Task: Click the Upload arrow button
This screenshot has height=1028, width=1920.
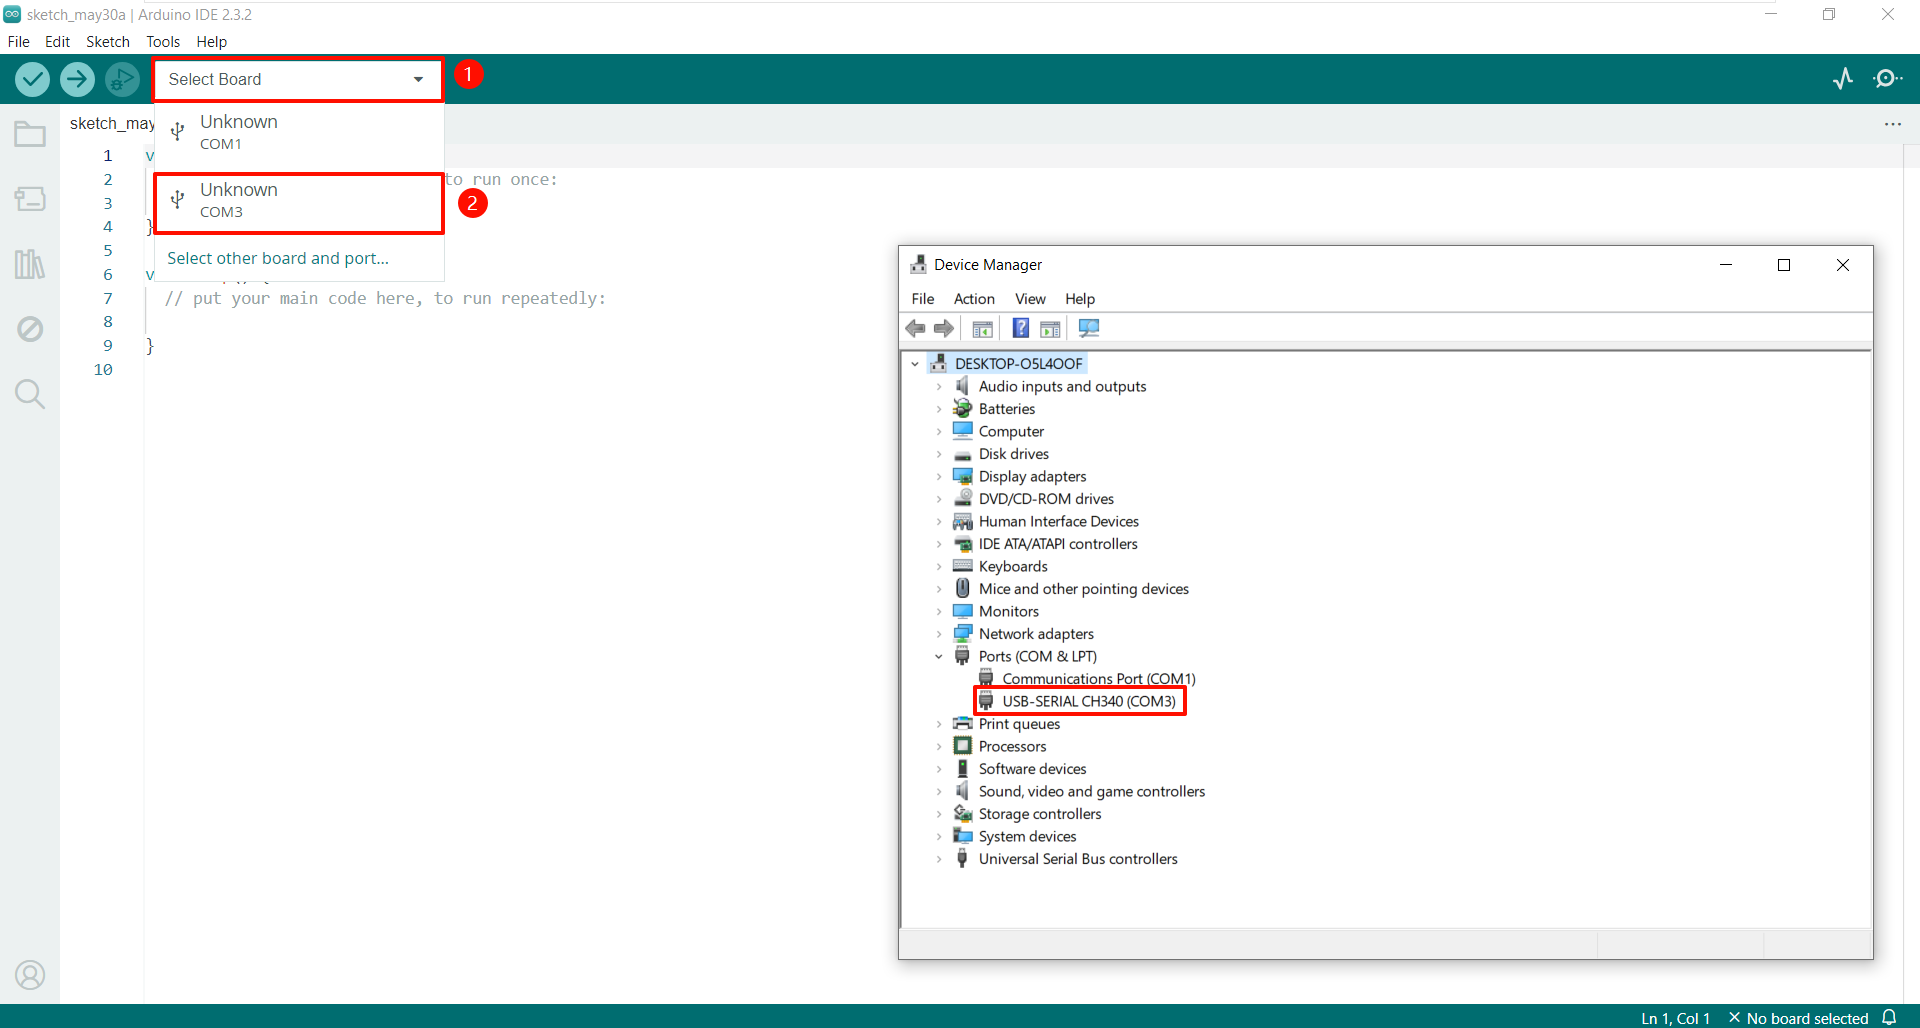Action: pos(77,79)
